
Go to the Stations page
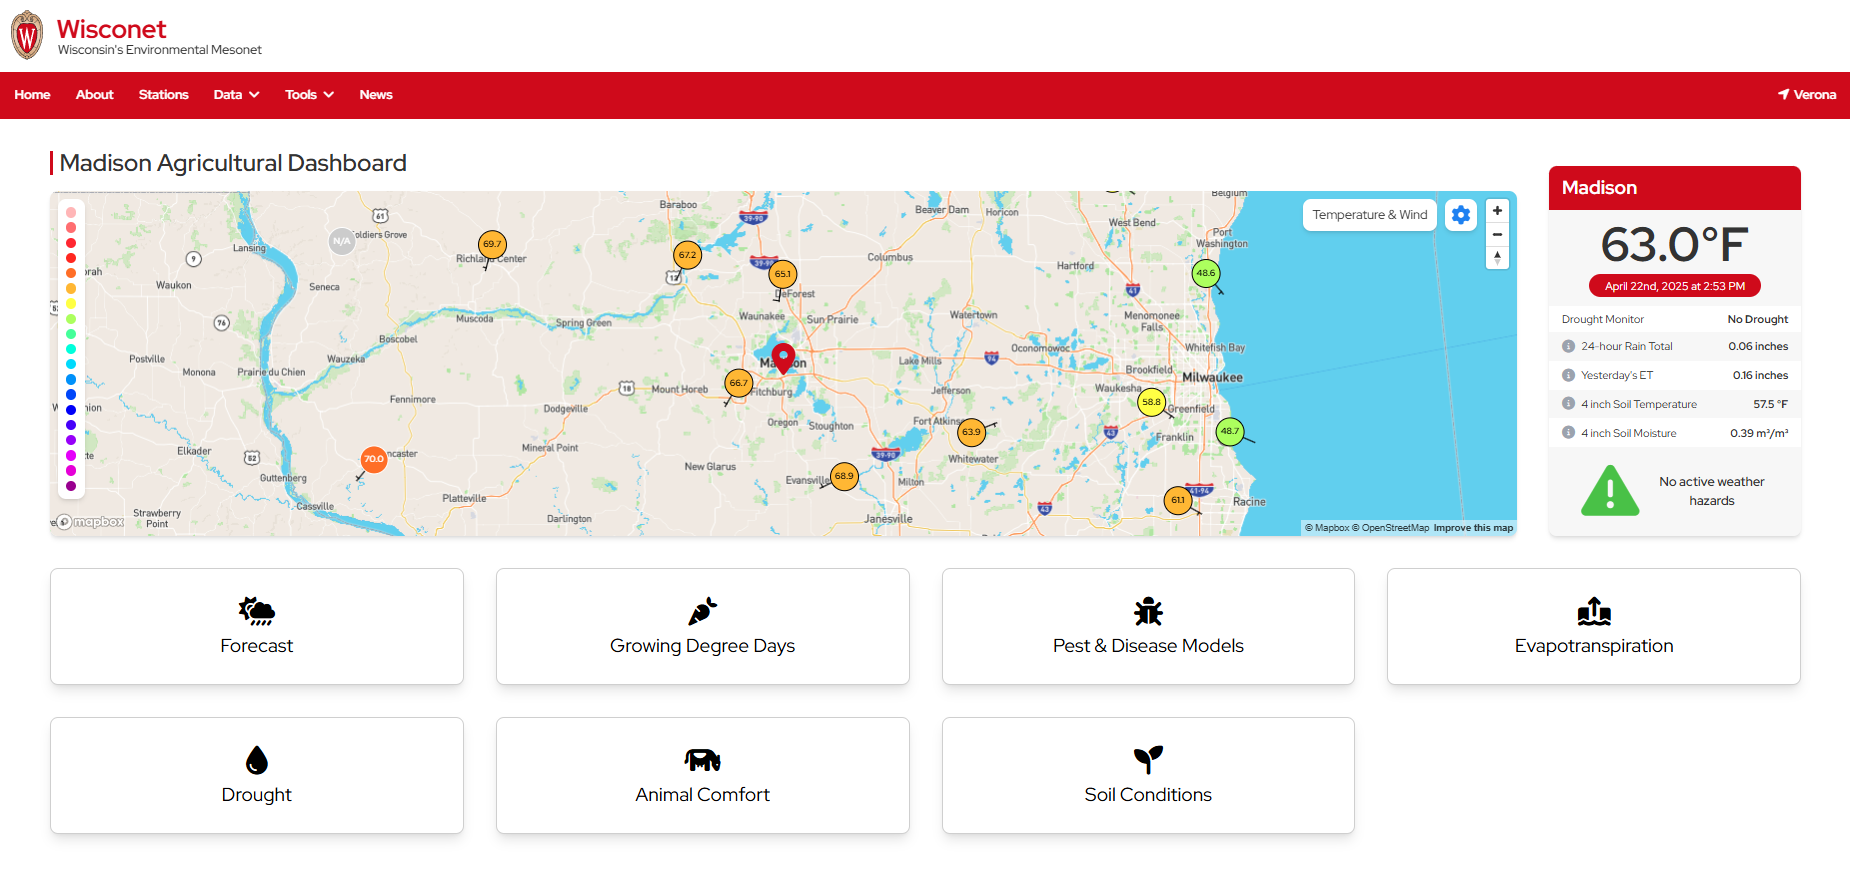coord(163,95)
